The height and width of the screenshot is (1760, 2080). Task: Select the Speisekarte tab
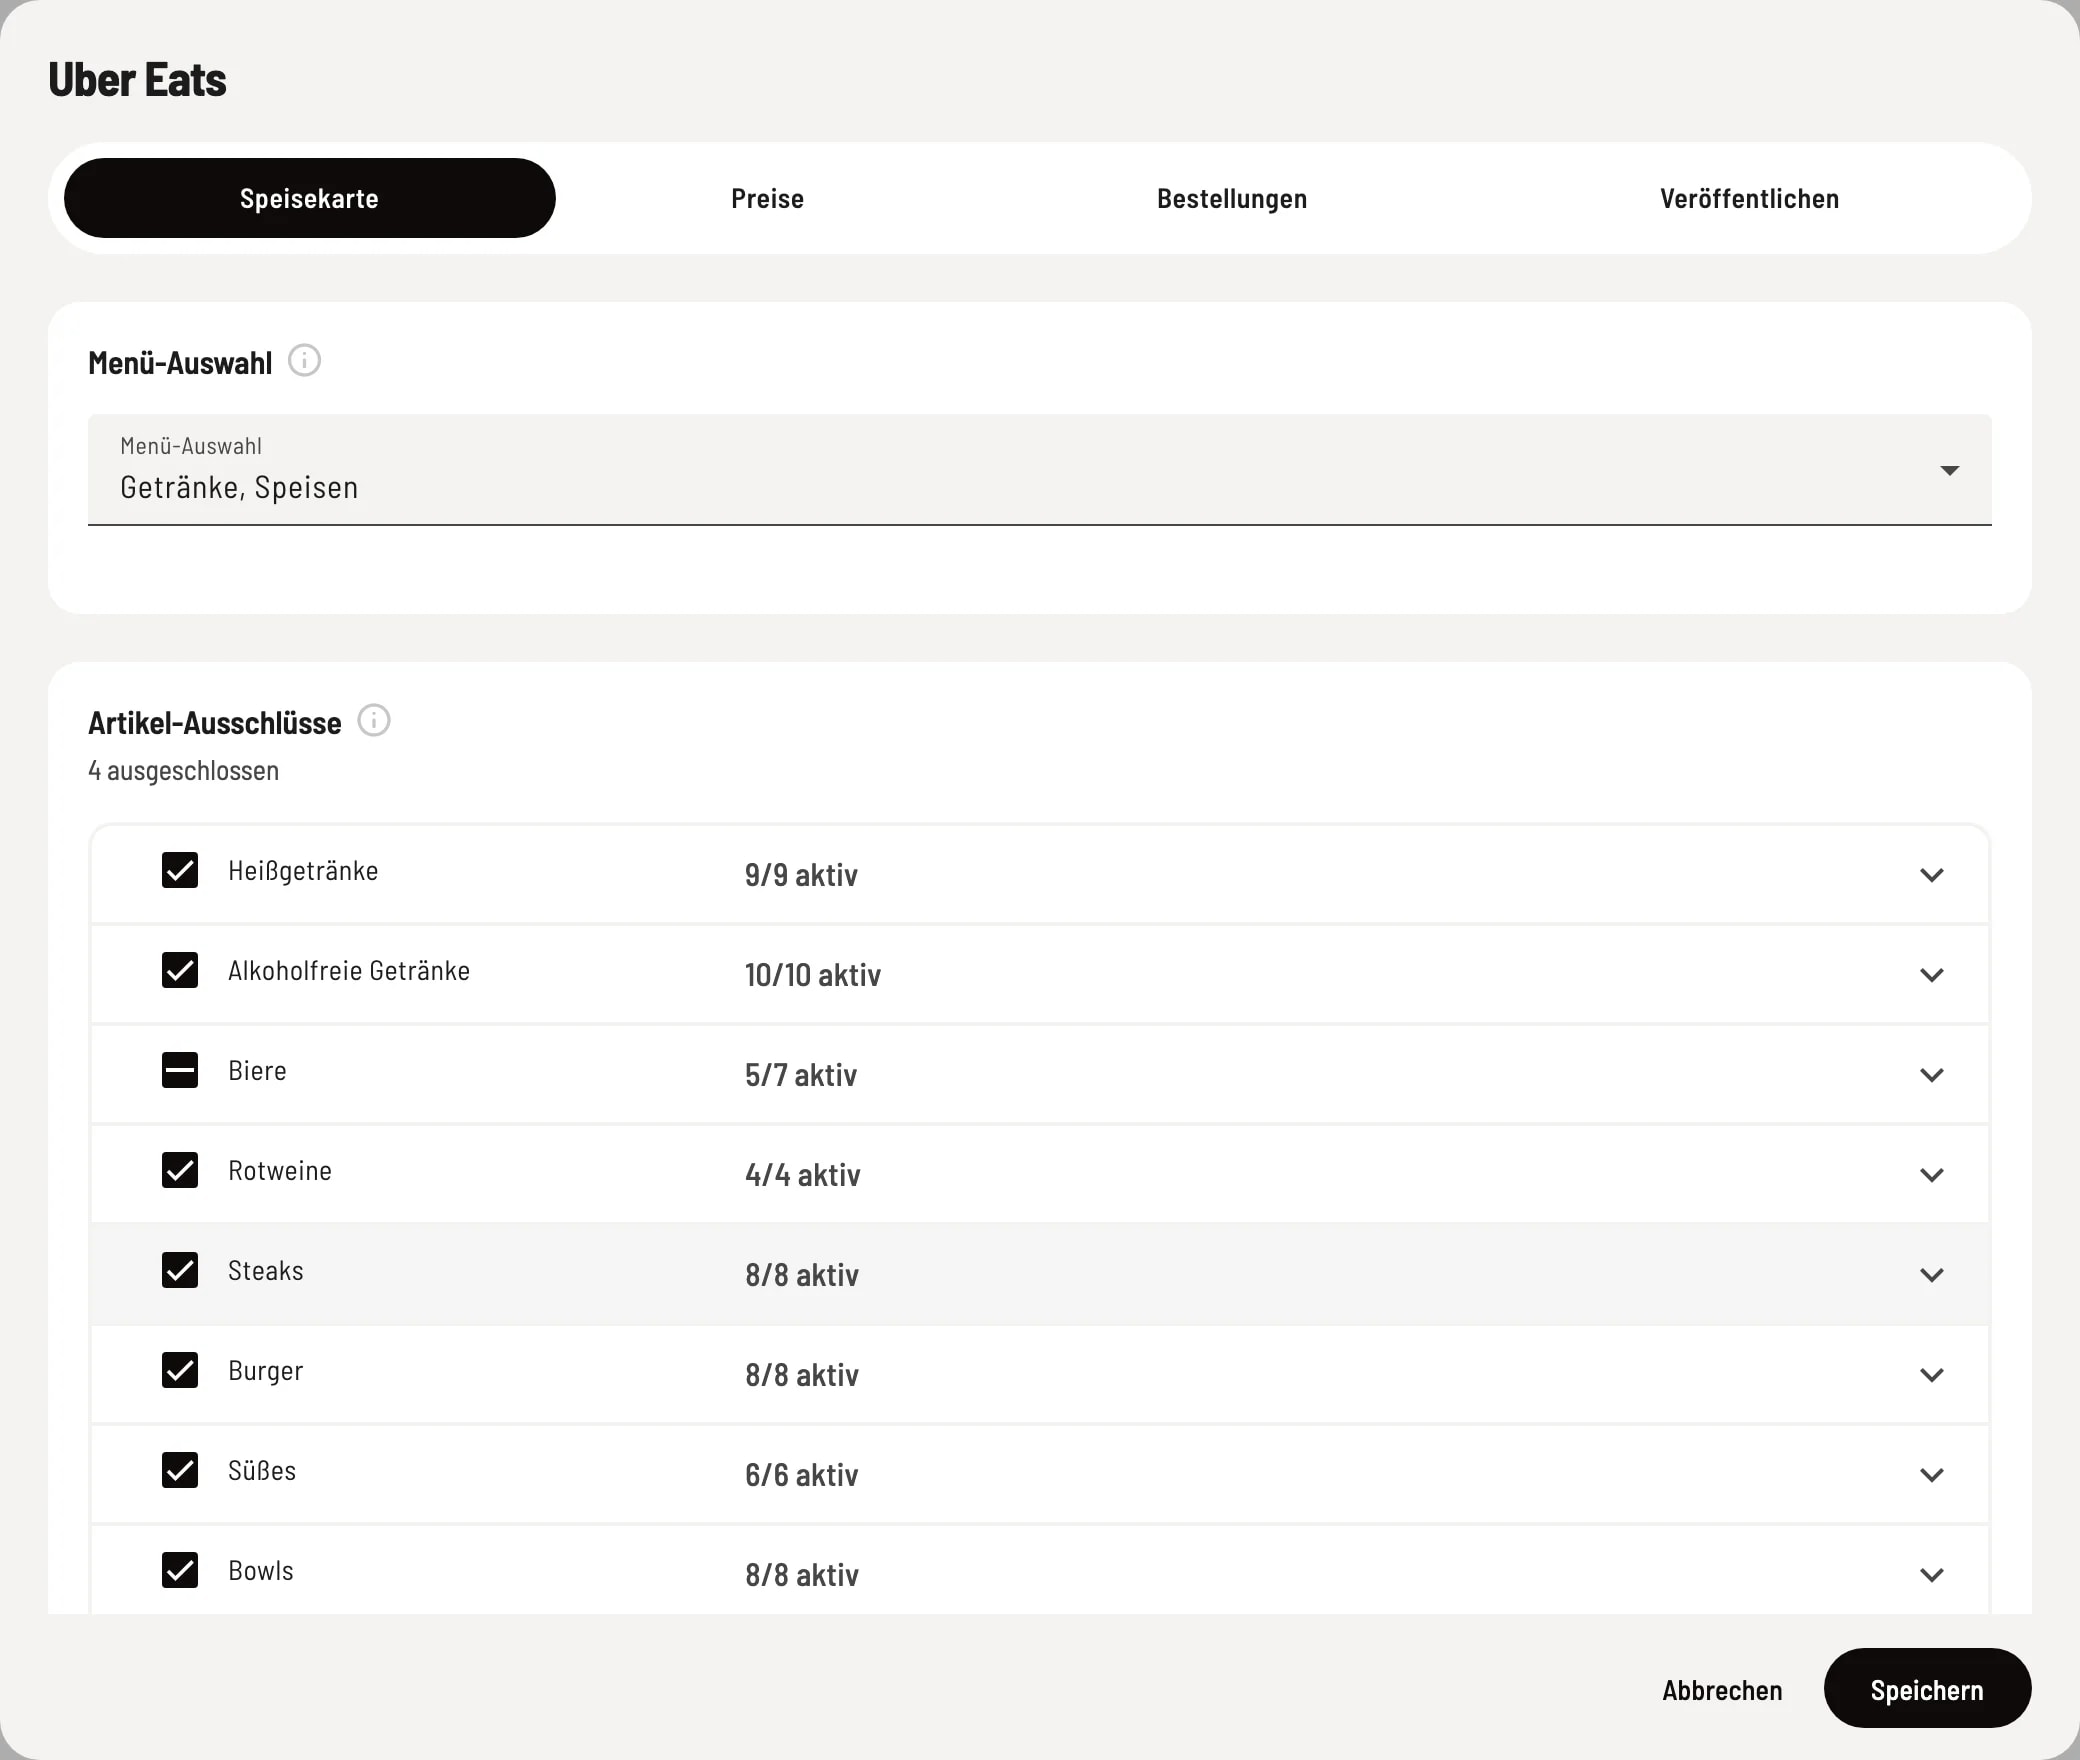coord(310,198)
